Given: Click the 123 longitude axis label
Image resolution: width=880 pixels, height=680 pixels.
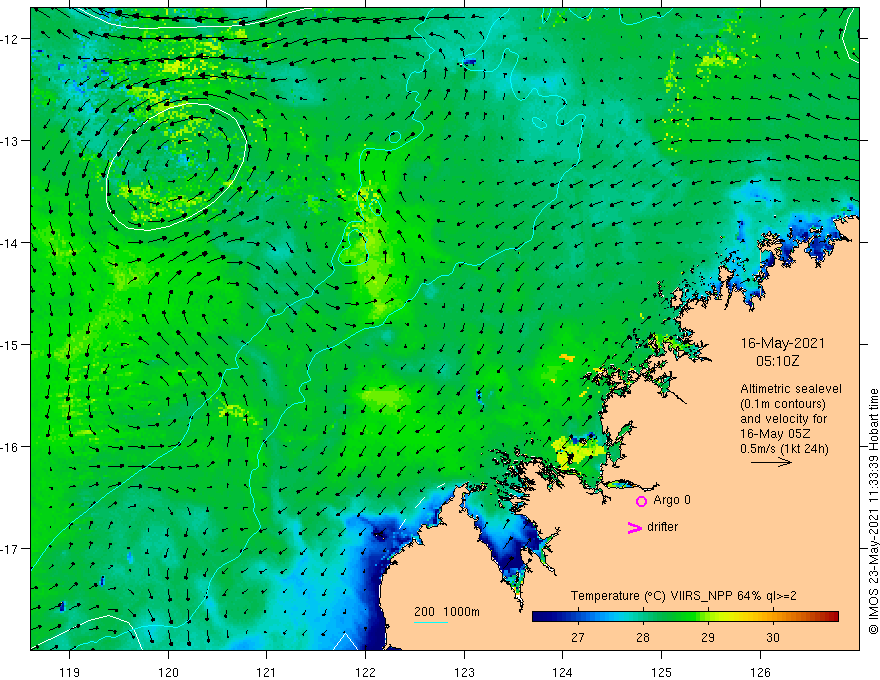Looking at the screenshot, I should (x=464, y=672).
